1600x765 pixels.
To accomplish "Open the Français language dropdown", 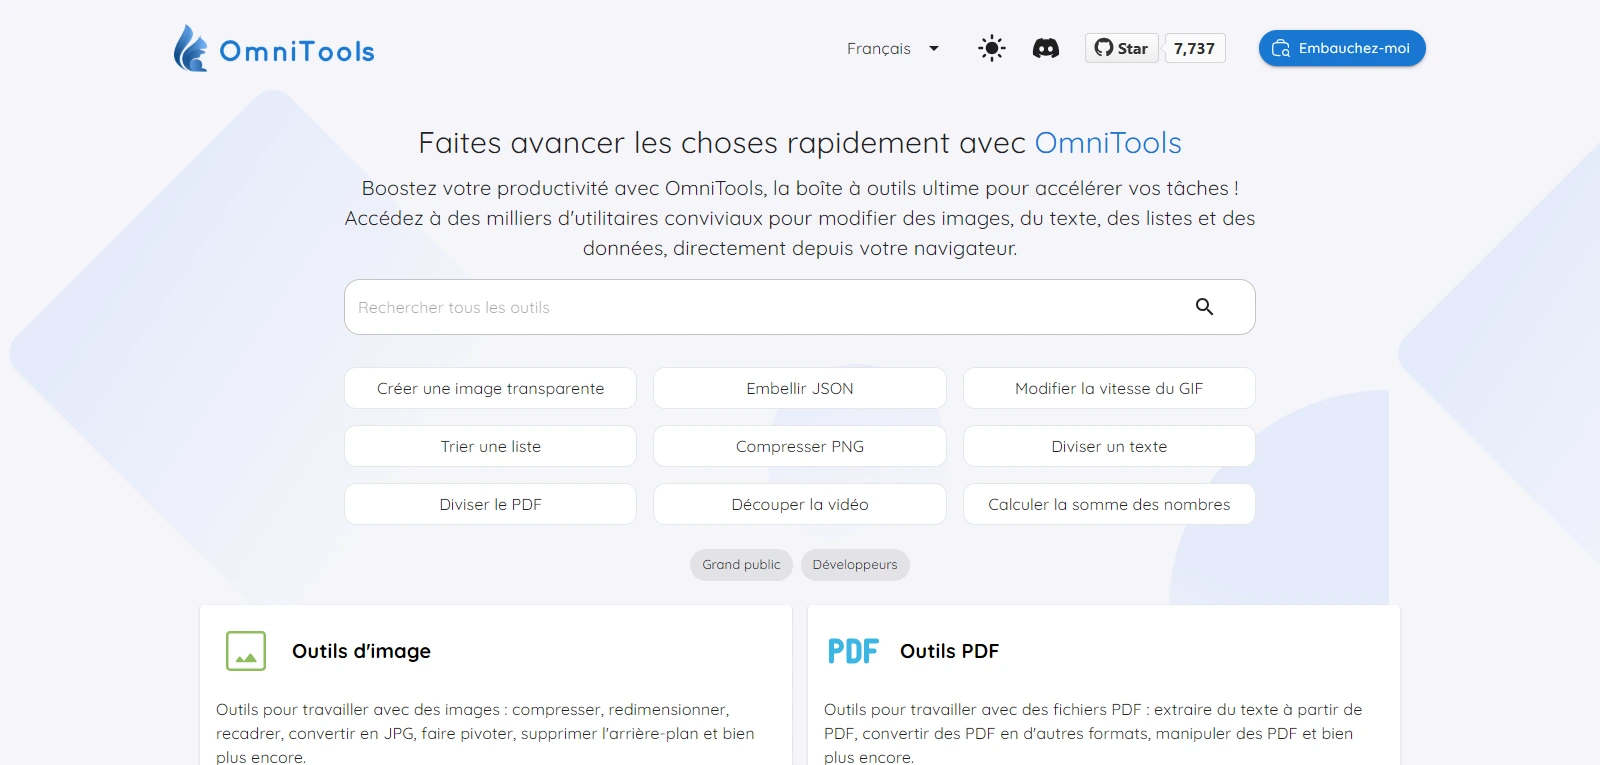I will (x=893, y=48).
